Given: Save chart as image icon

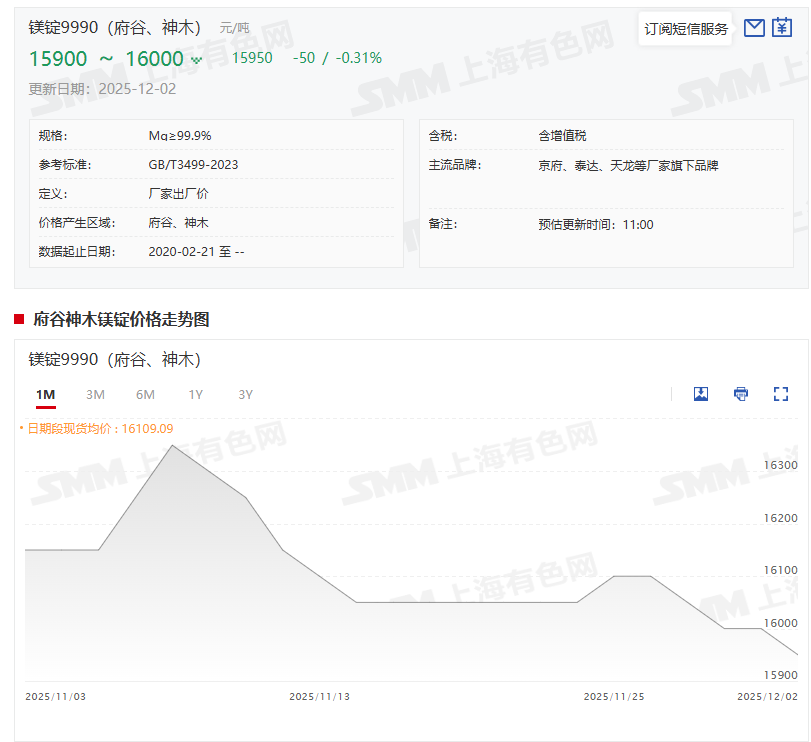Looking at the screenshot, I should click(x=701, y=394).
